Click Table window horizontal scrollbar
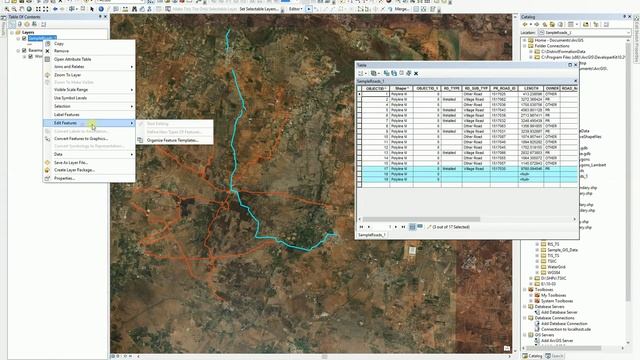This screenshot has width=640, height=360. (x=421, y=219)
